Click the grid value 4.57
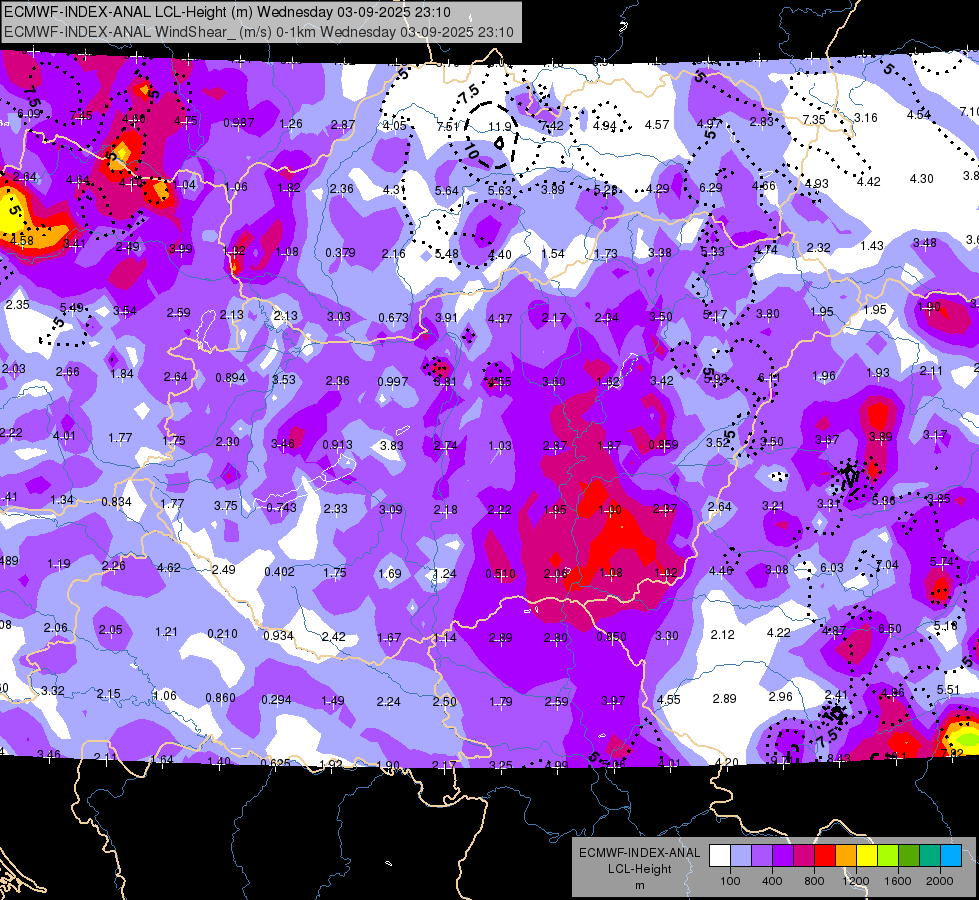This screenshot has width=979, height=900. coord(657,124)
